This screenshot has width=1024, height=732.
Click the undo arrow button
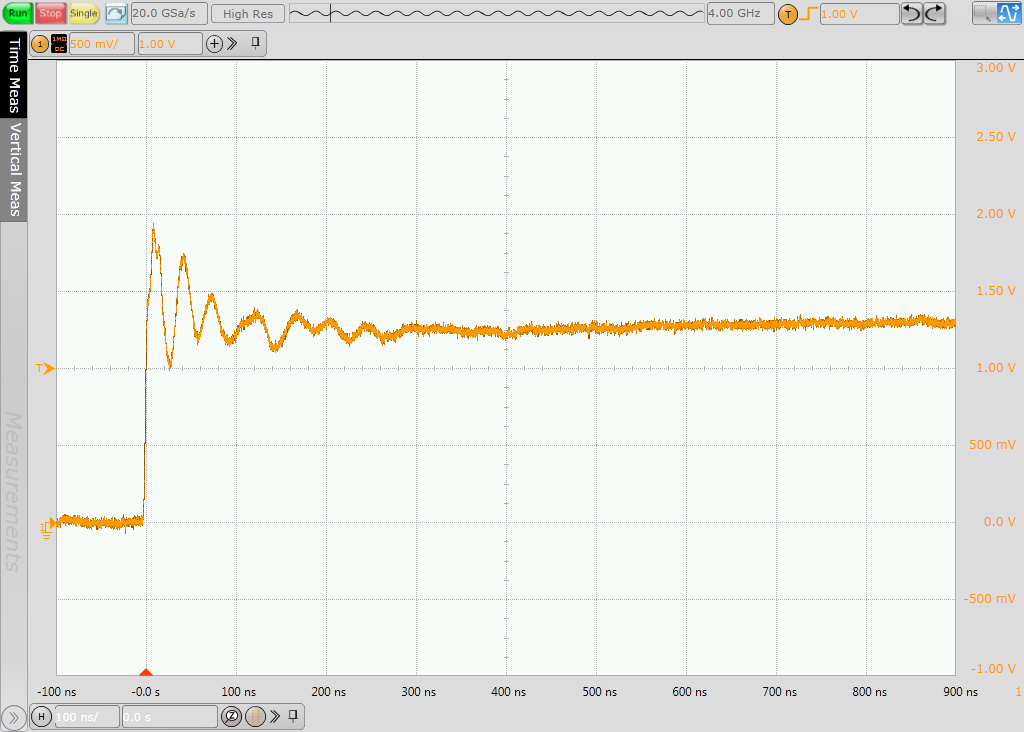tap(912, 13)
